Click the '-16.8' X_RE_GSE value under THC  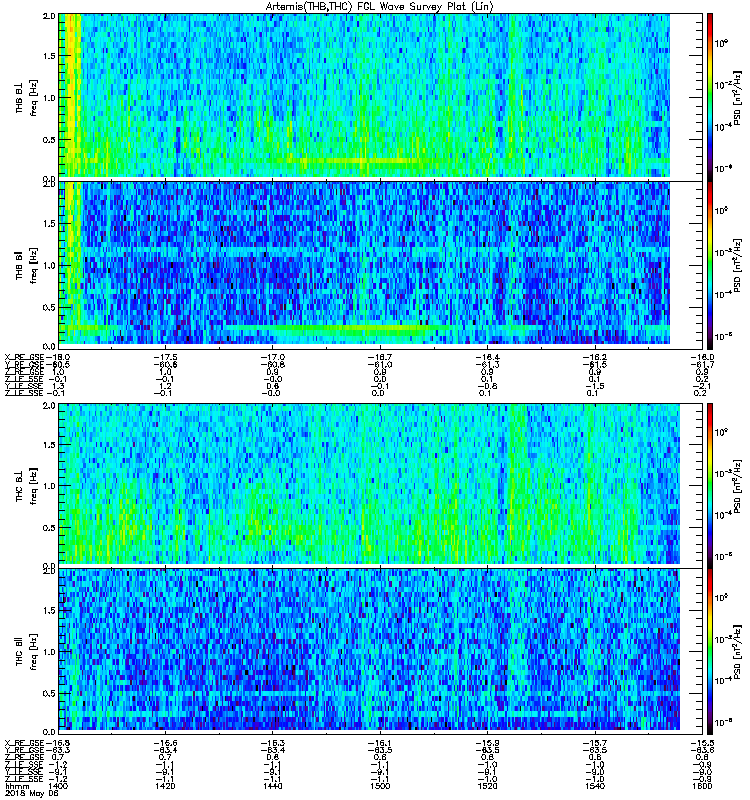click(x=57, y=743)
